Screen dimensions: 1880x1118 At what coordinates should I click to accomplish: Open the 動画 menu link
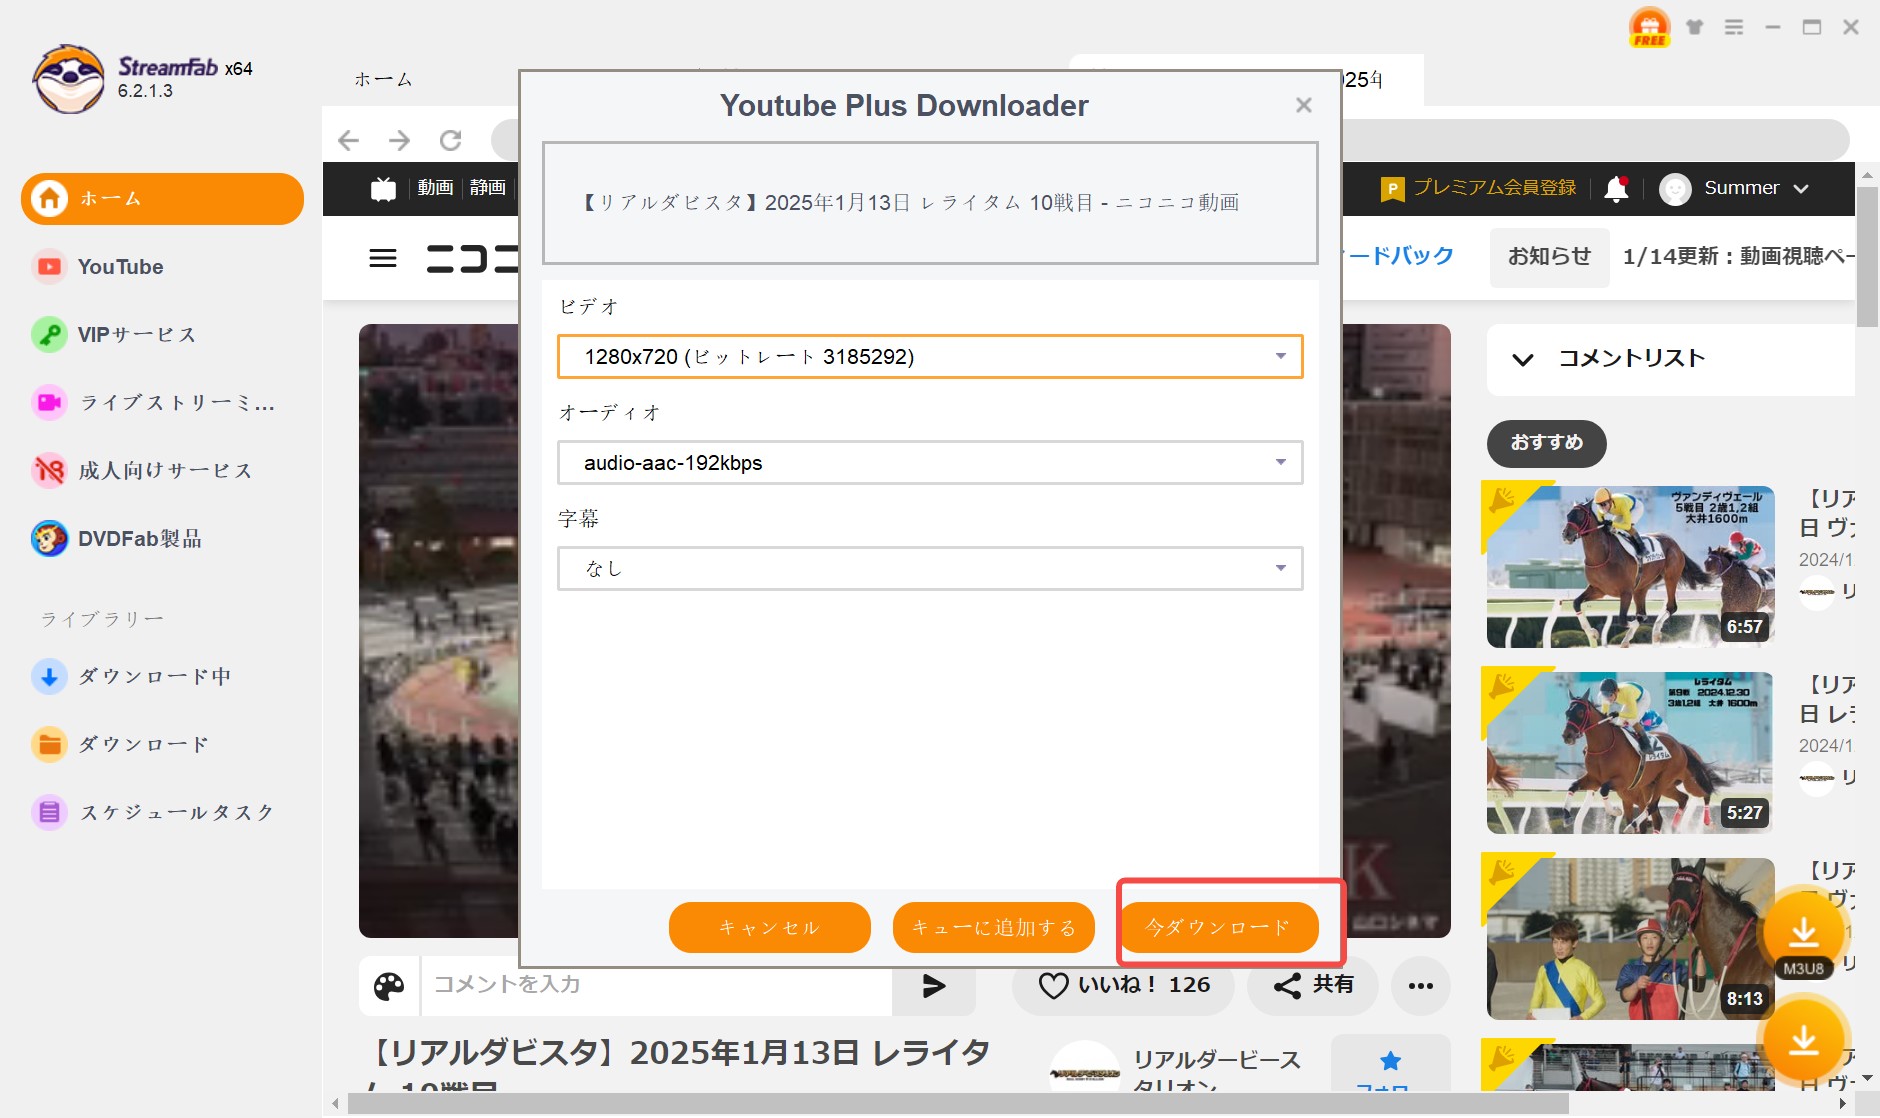[x=435, y=188]
